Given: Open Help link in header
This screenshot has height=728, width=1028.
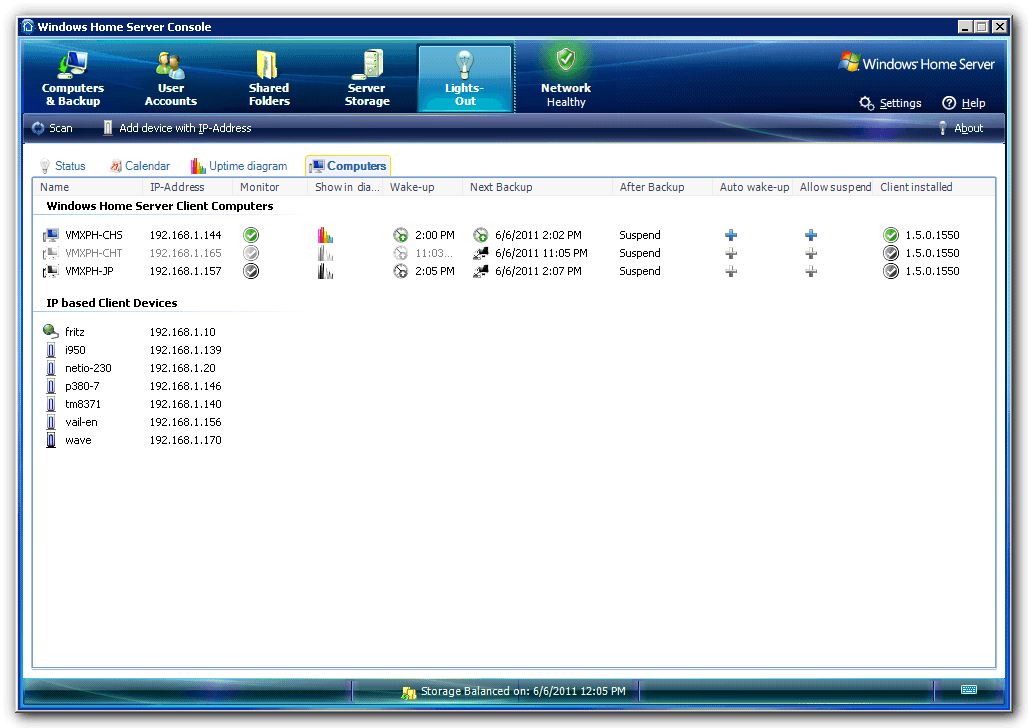Looking at the screenshot, I should [x=964, y=103].
